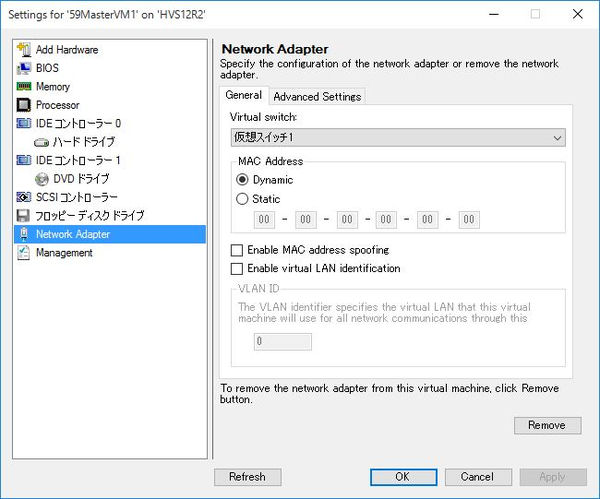The width and height of the screenshot is (600, 499).
Task: Select the フロッピー ディスク ドライブ icon
Action: point(25,216)
